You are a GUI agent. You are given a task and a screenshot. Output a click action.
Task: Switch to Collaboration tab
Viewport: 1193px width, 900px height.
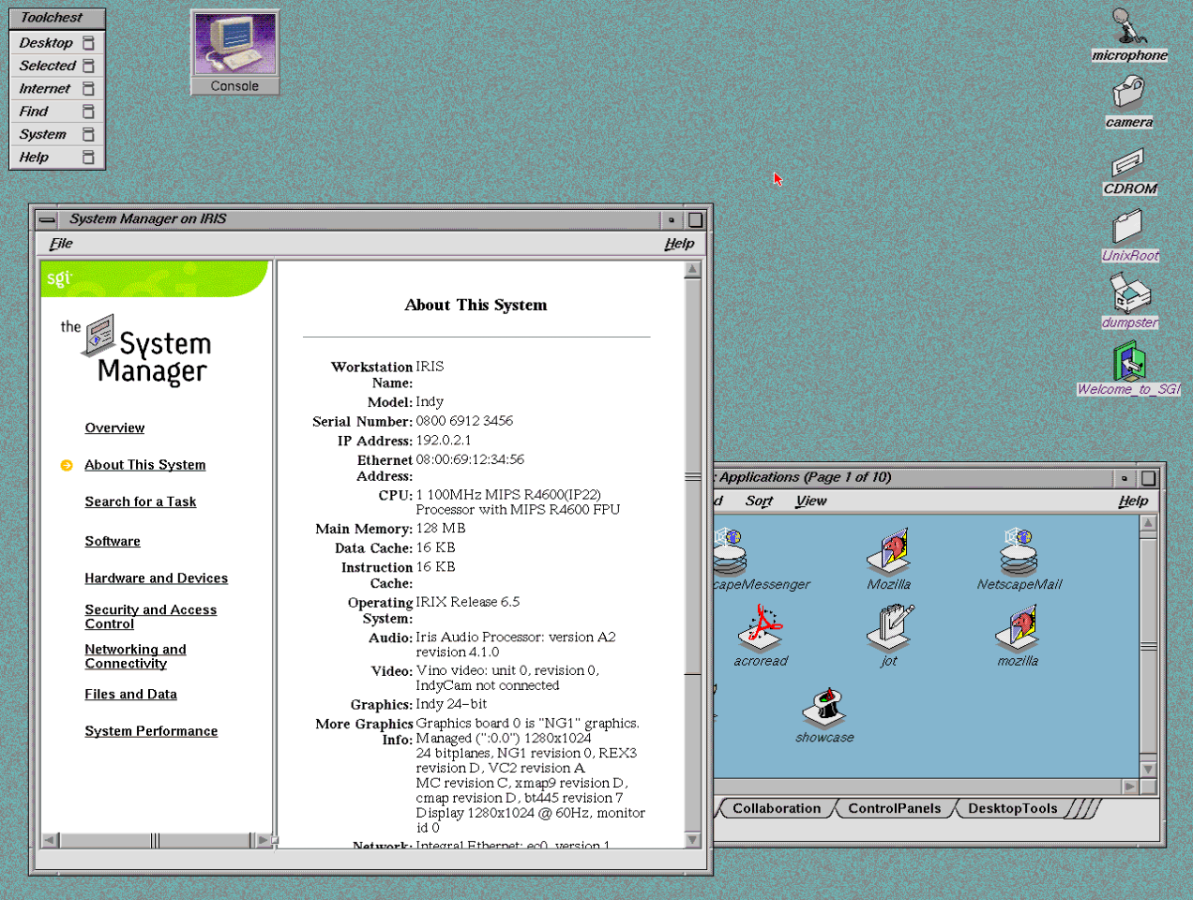776,809
